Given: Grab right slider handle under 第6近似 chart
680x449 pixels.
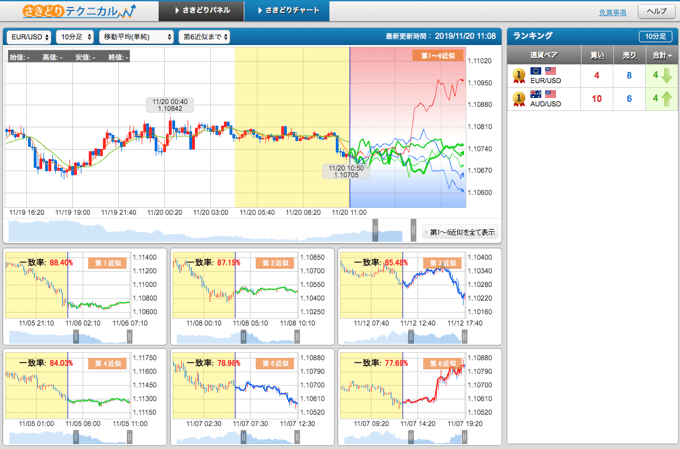Looking at the screenshot, I should point(464,437).
